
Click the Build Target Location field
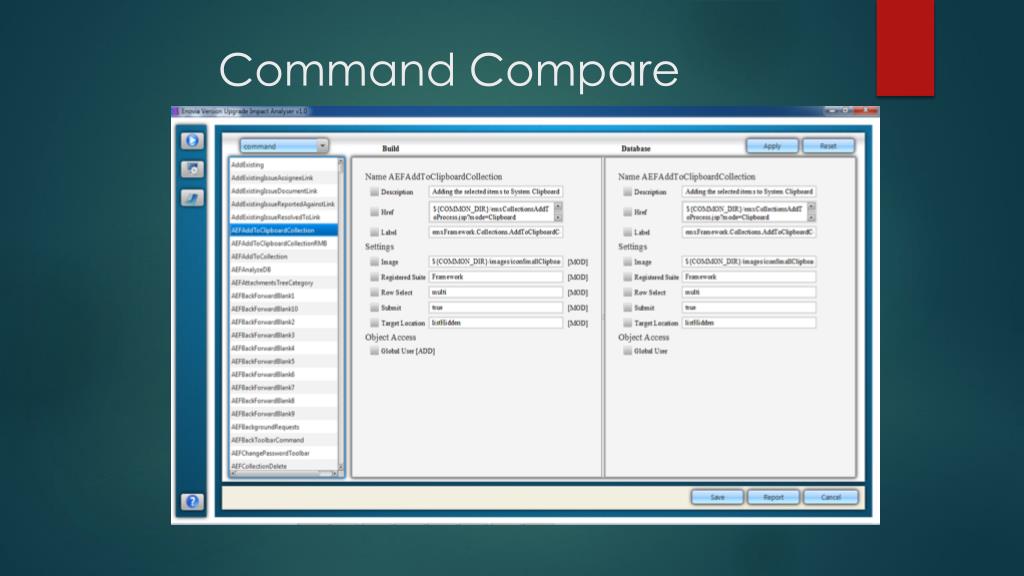pyautogui.click(x=496, y=323)
